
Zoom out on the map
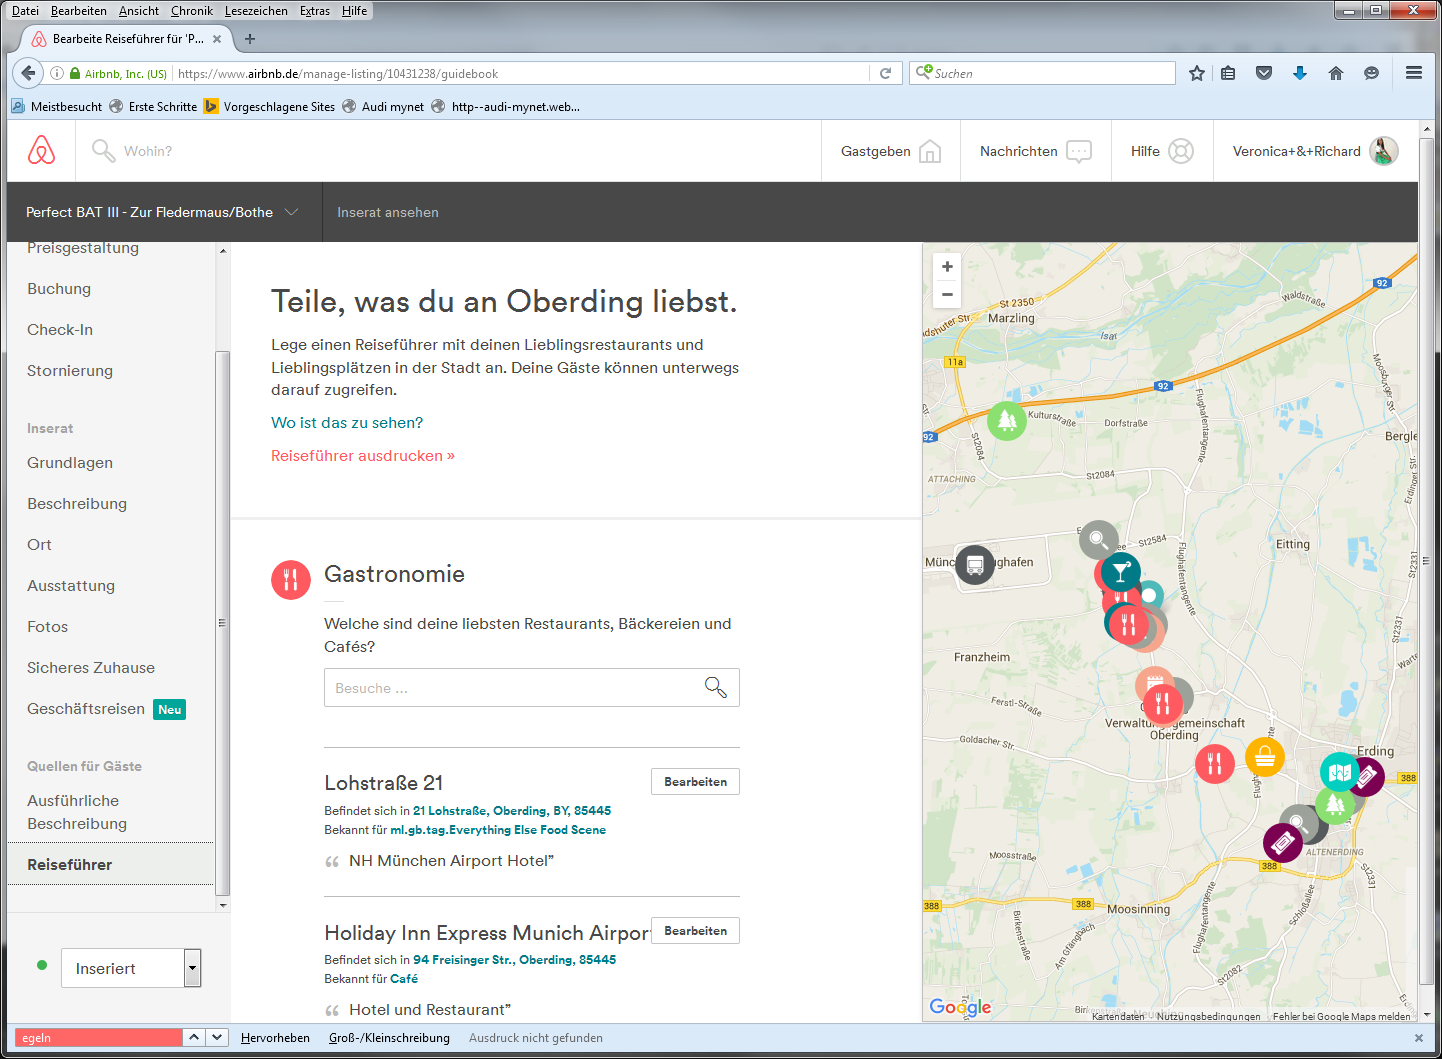(x=947, y=294)
